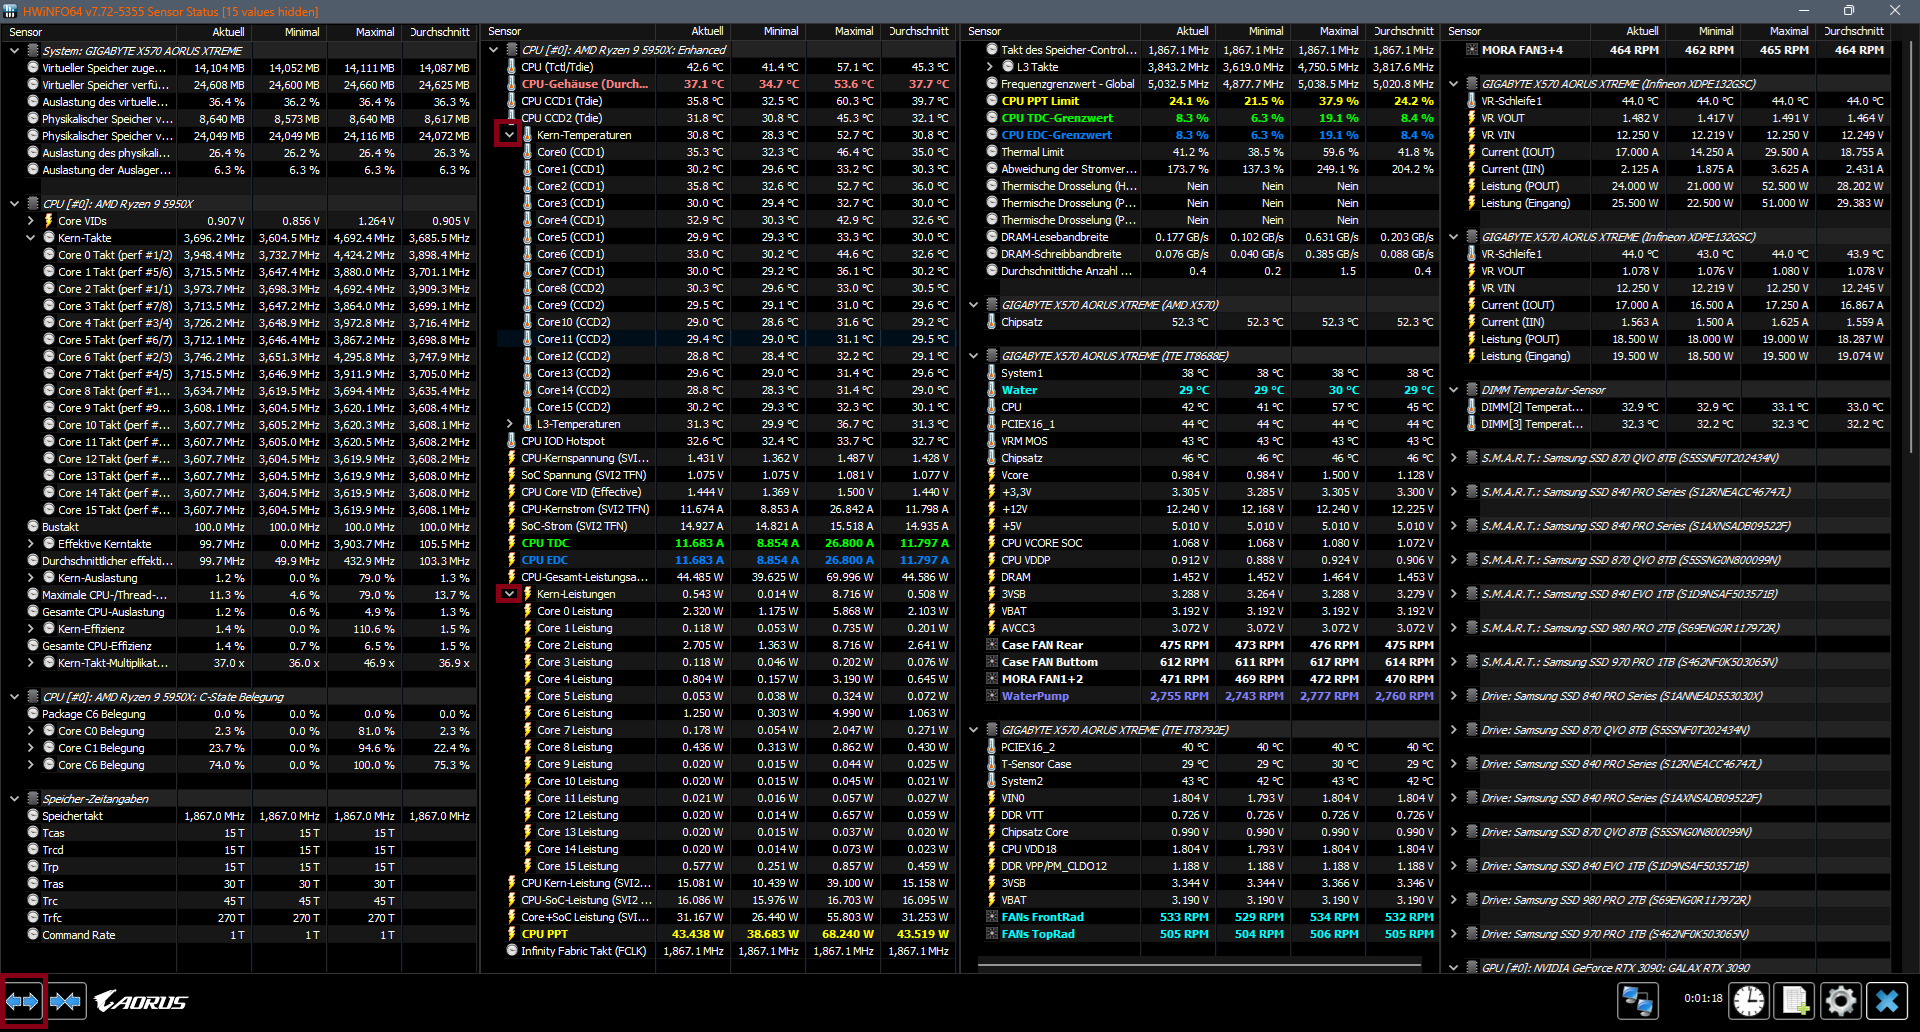Expand the Kern-Effizienz entry
1920x1032 pixels.
click(31, 629)
